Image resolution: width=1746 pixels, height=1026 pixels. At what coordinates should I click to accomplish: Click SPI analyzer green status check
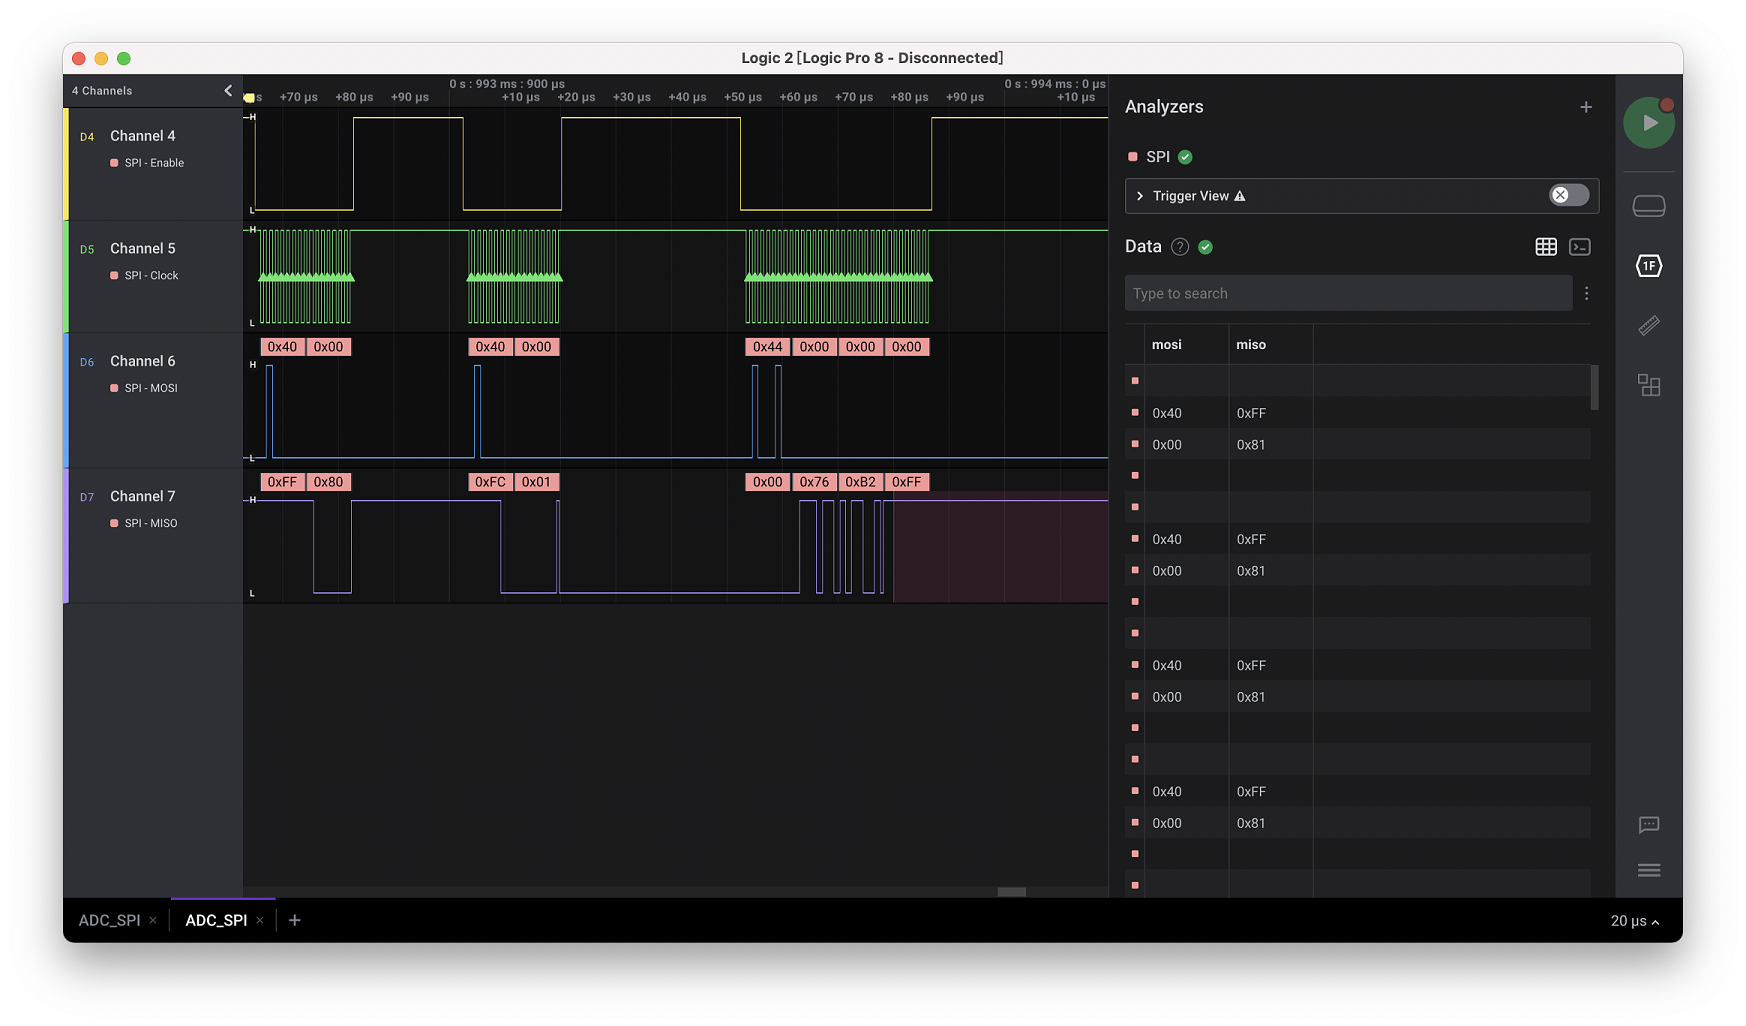coord(1185,157)
